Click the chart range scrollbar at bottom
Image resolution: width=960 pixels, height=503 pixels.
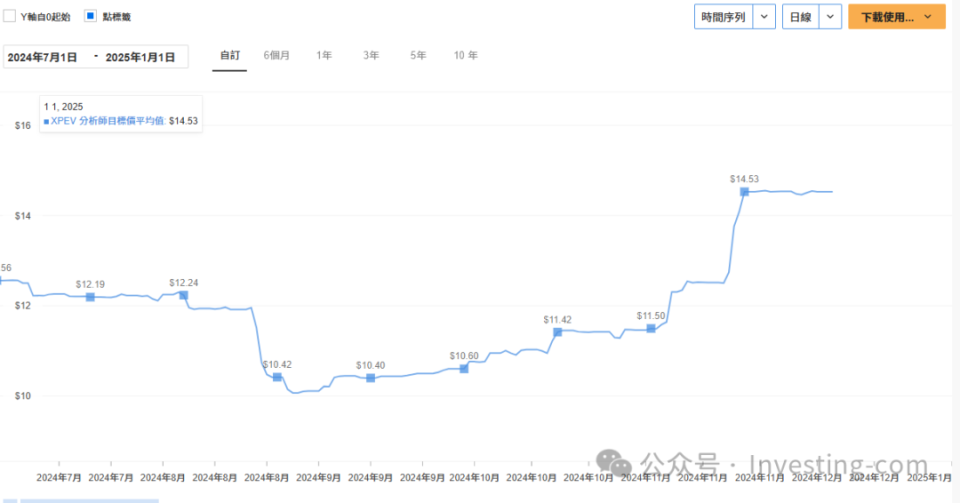(89, 501)
